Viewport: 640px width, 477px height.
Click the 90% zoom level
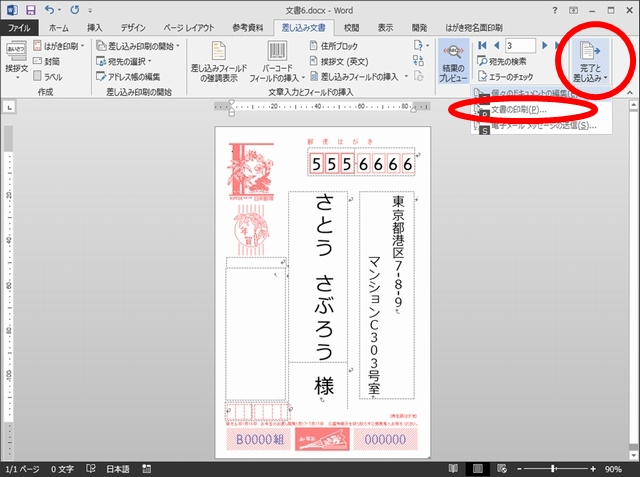(613, 469)
